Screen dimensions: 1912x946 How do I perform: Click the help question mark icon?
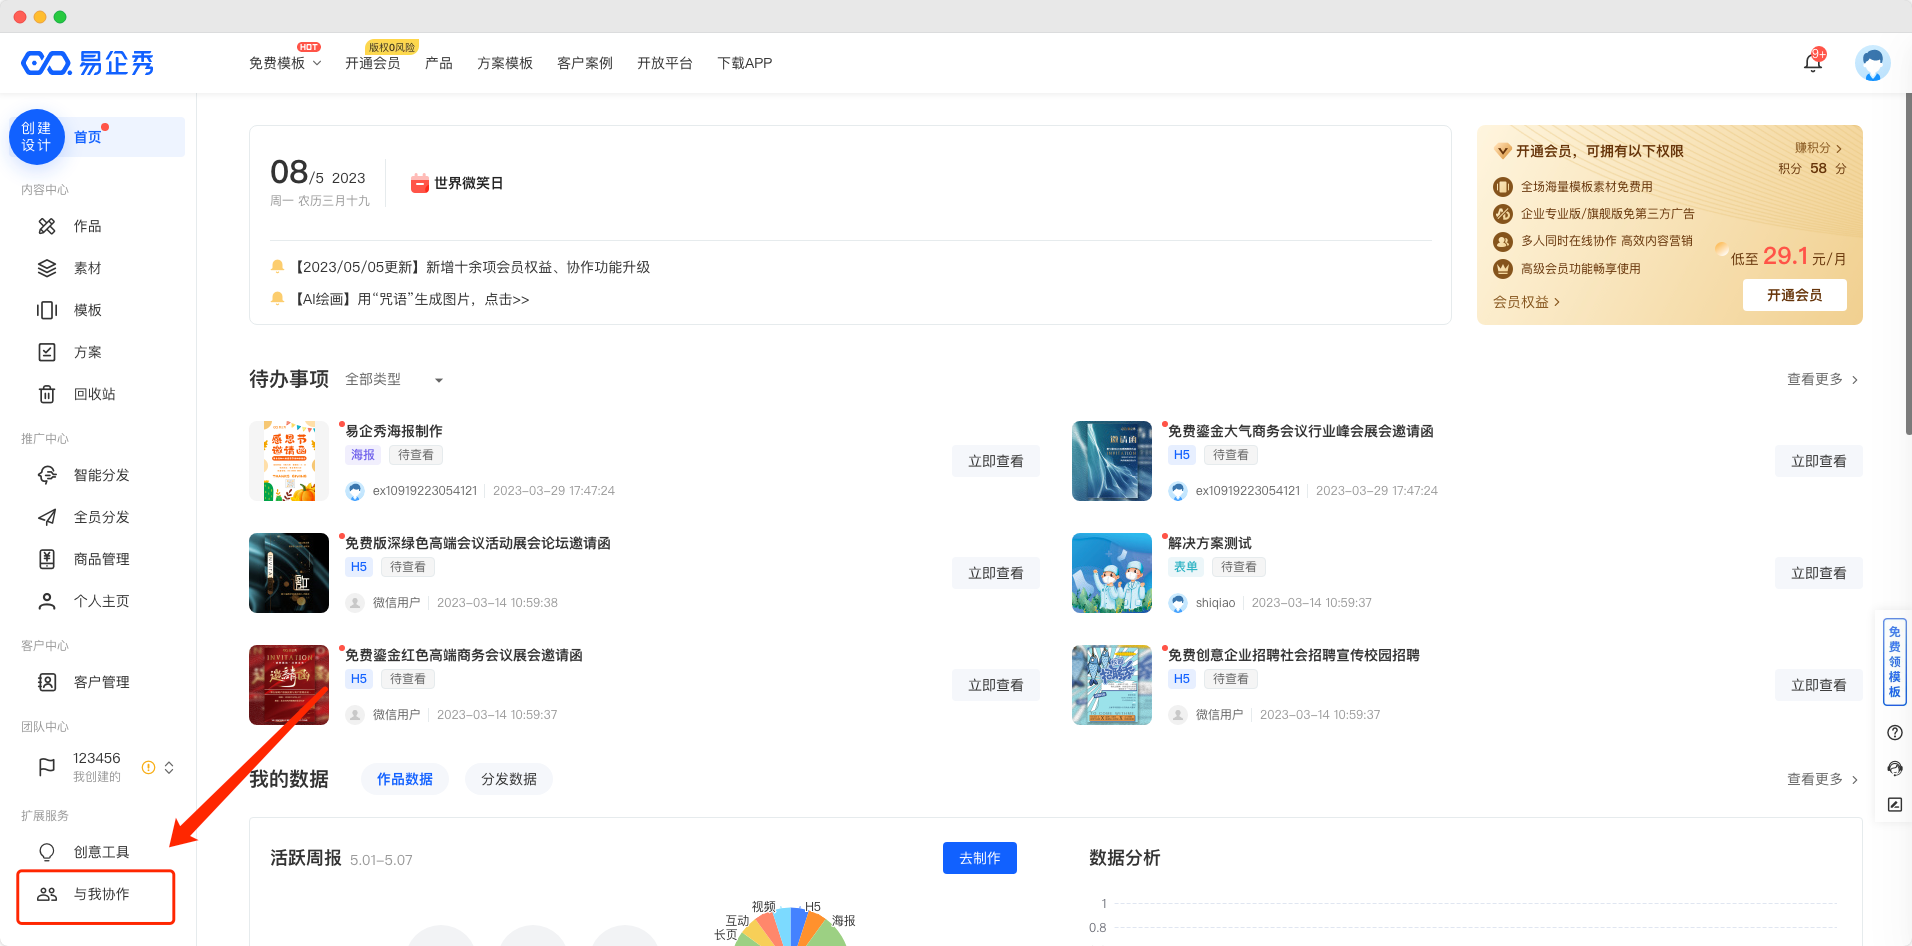1894,733
